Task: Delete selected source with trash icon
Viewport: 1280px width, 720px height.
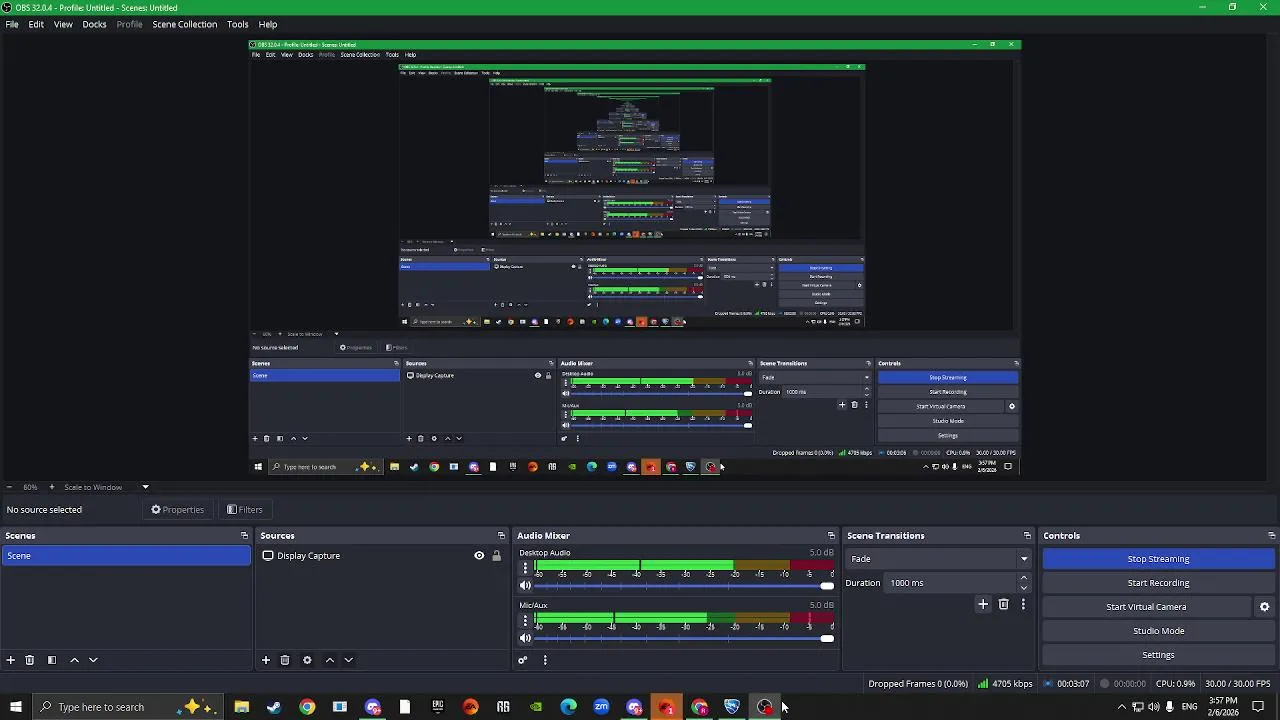Action: [x=285, y=660]
